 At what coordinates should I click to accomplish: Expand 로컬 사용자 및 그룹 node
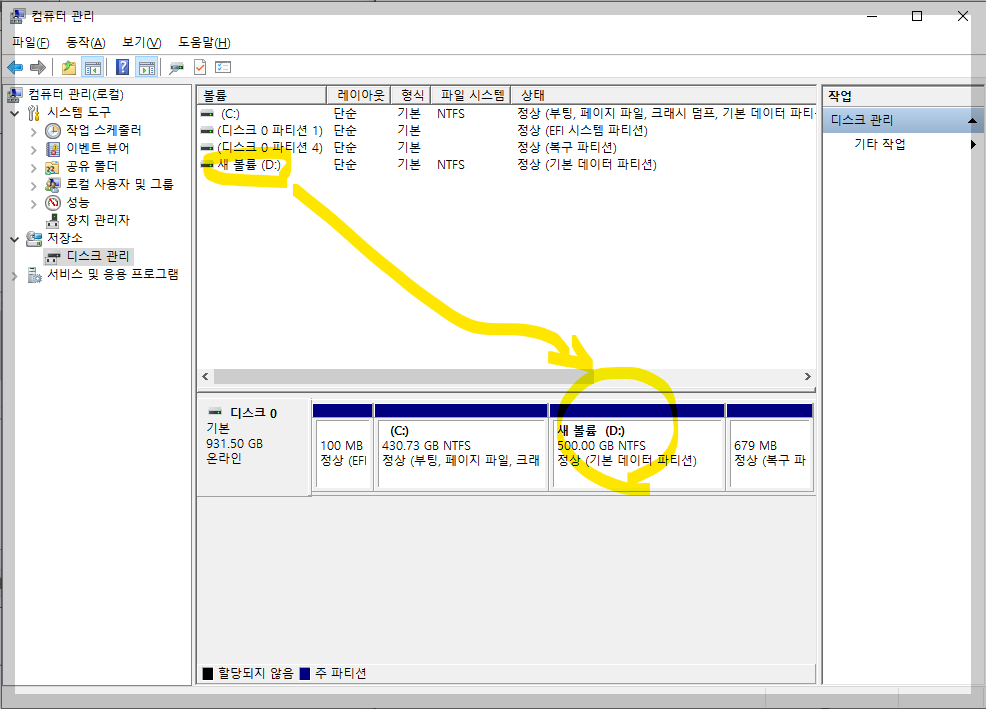tap(33, 186)
